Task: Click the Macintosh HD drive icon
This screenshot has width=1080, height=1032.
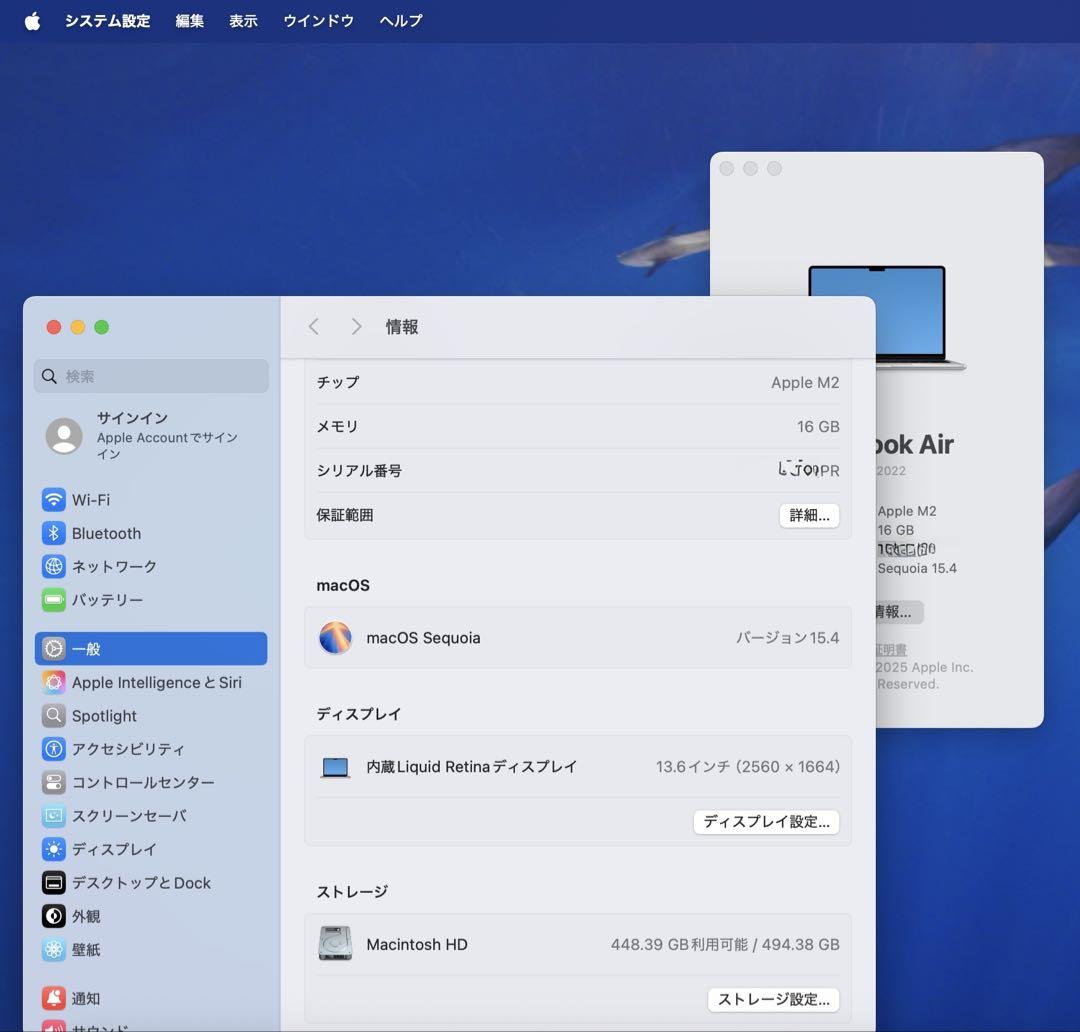Action: click(335, 944)
